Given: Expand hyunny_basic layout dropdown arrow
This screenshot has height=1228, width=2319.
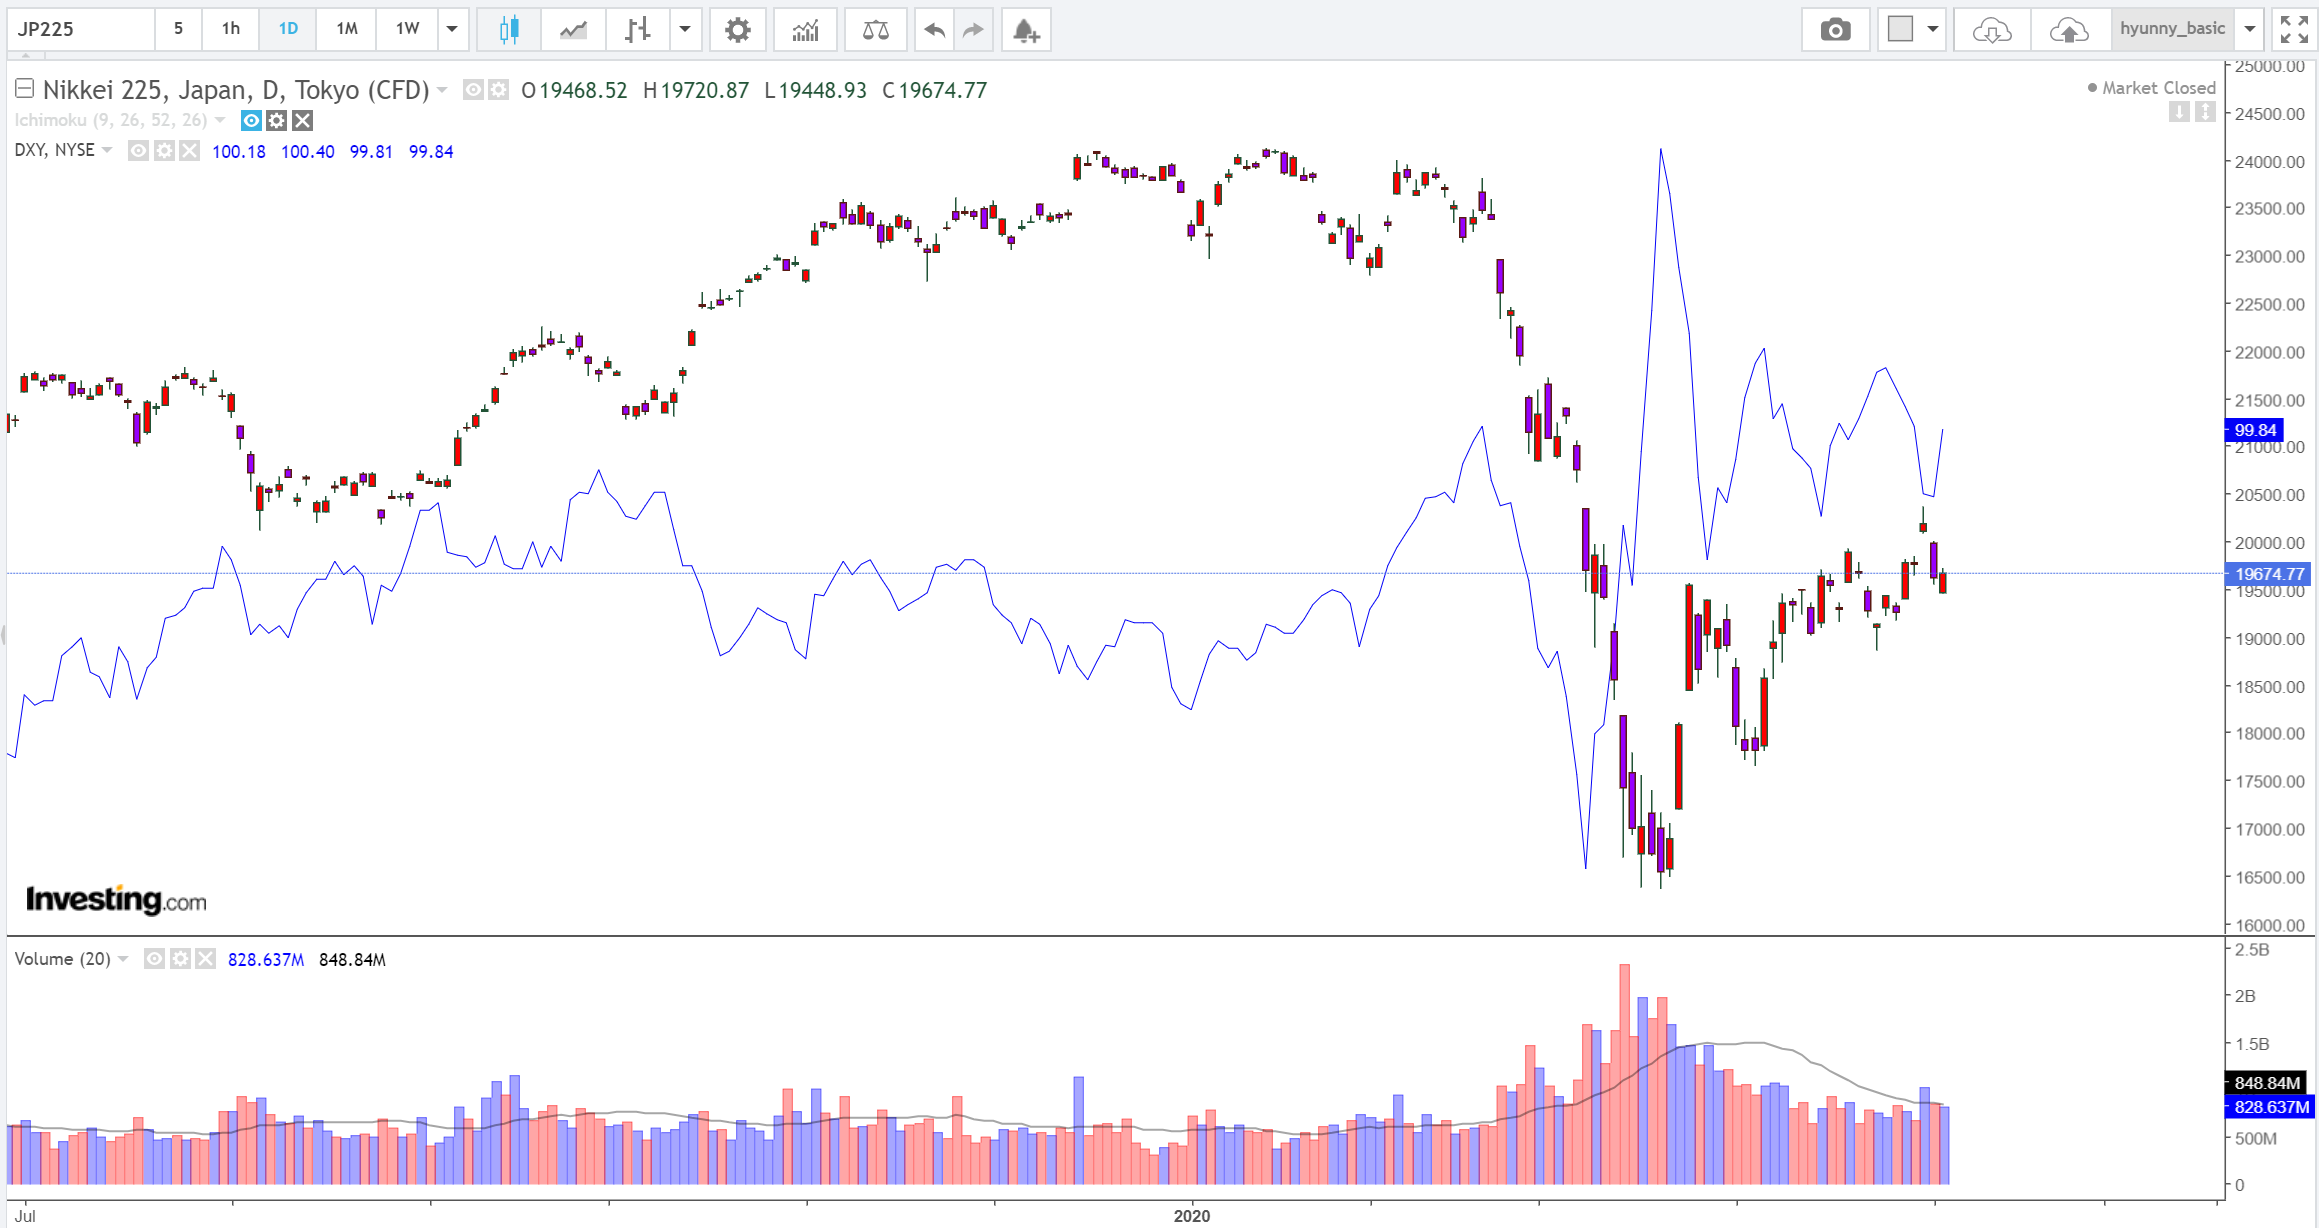Looking at the screenshot, I should [2250, 29].
